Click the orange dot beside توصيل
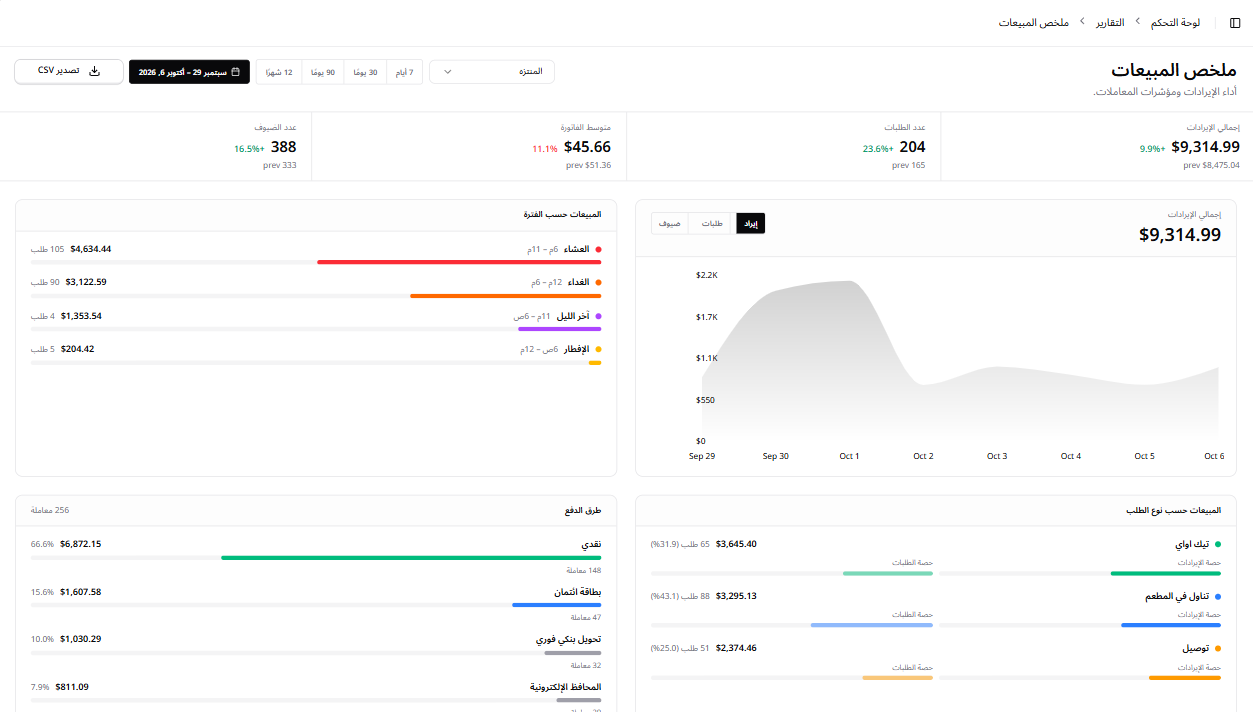This screenshot has height=712, width=1253. [1217, 649]
